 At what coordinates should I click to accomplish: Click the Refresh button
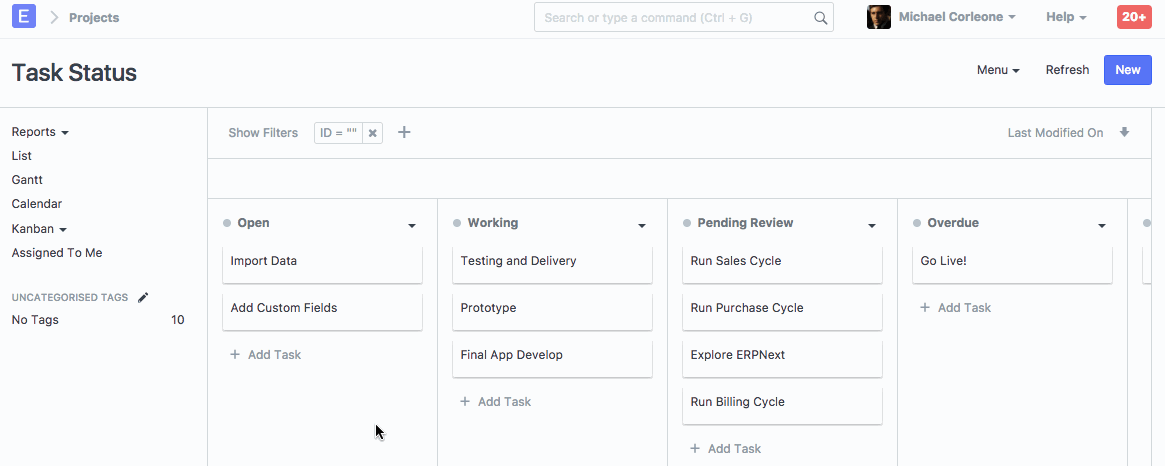(x=1067, y=70)
